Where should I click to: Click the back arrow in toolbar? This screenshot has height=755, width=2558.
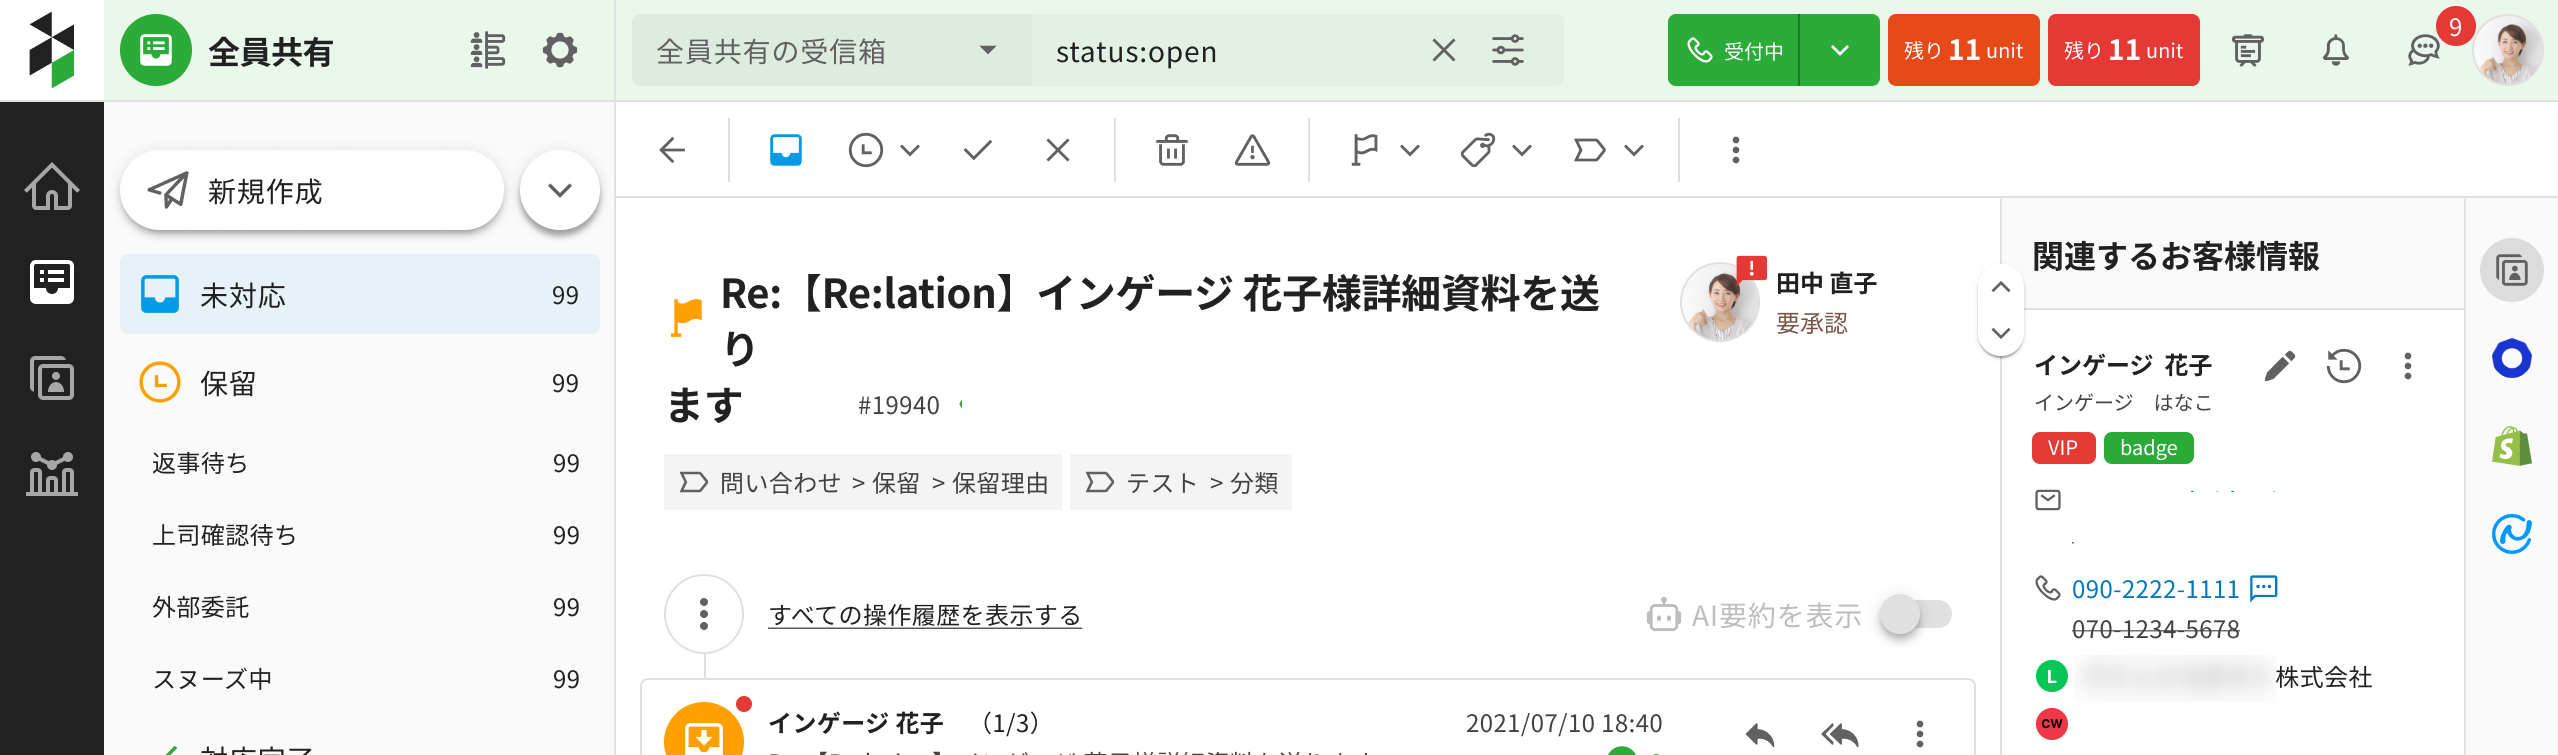673,150
